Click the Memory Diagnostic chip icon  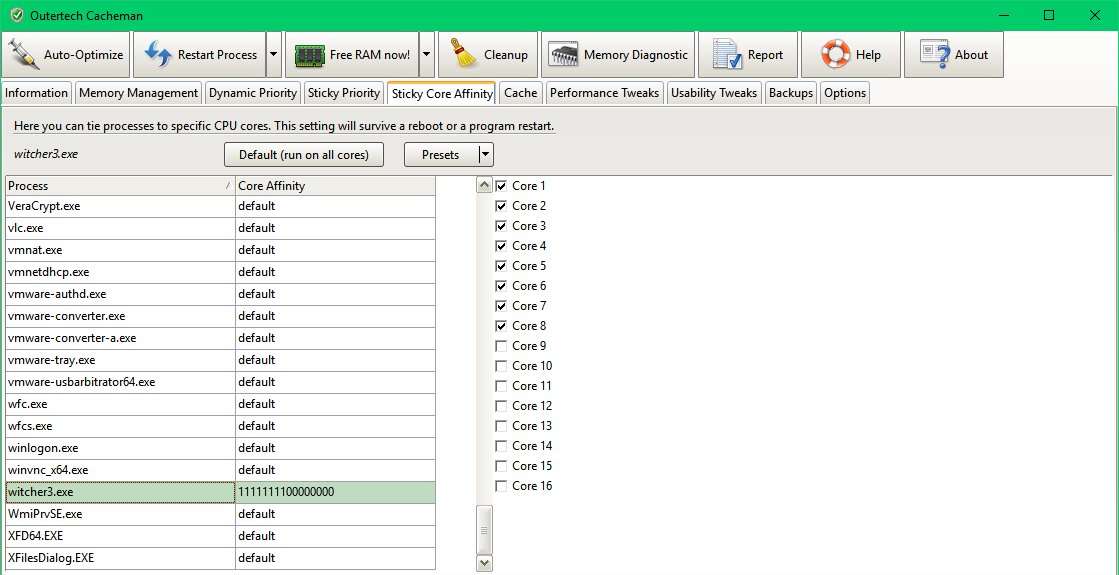pos(564,55)
